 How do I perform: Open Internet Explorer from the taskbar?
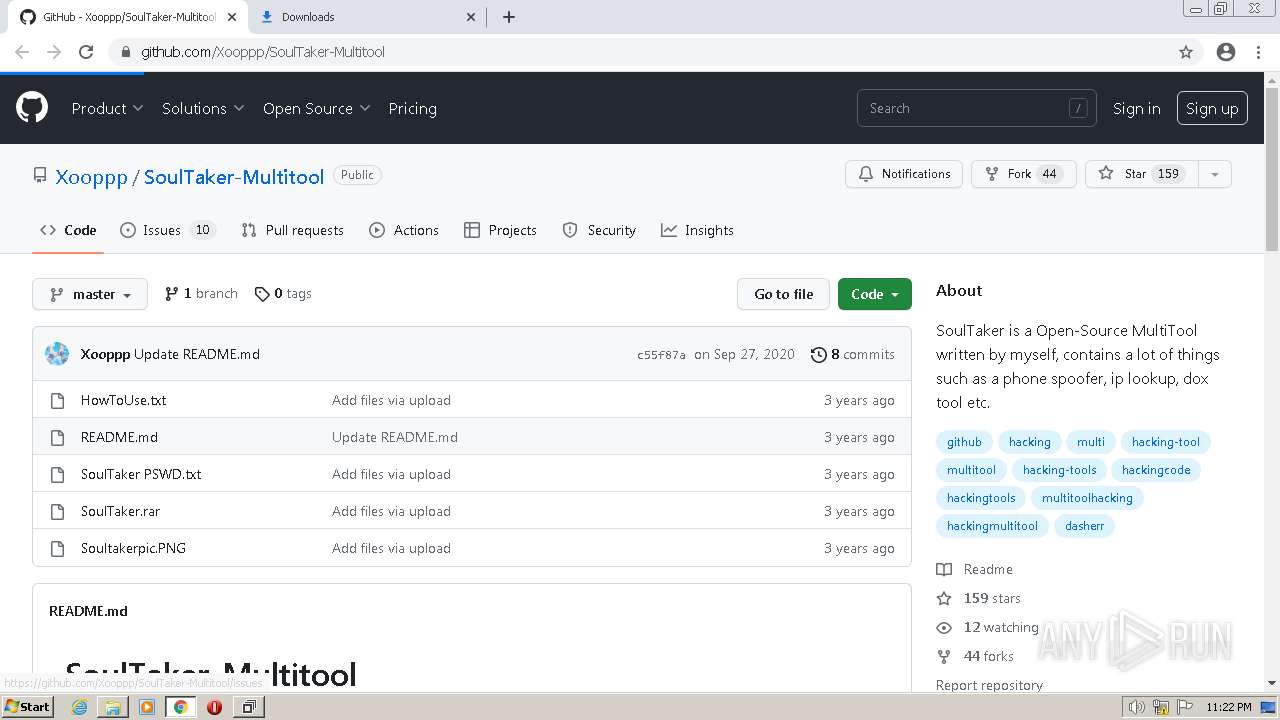pos(79,707)
